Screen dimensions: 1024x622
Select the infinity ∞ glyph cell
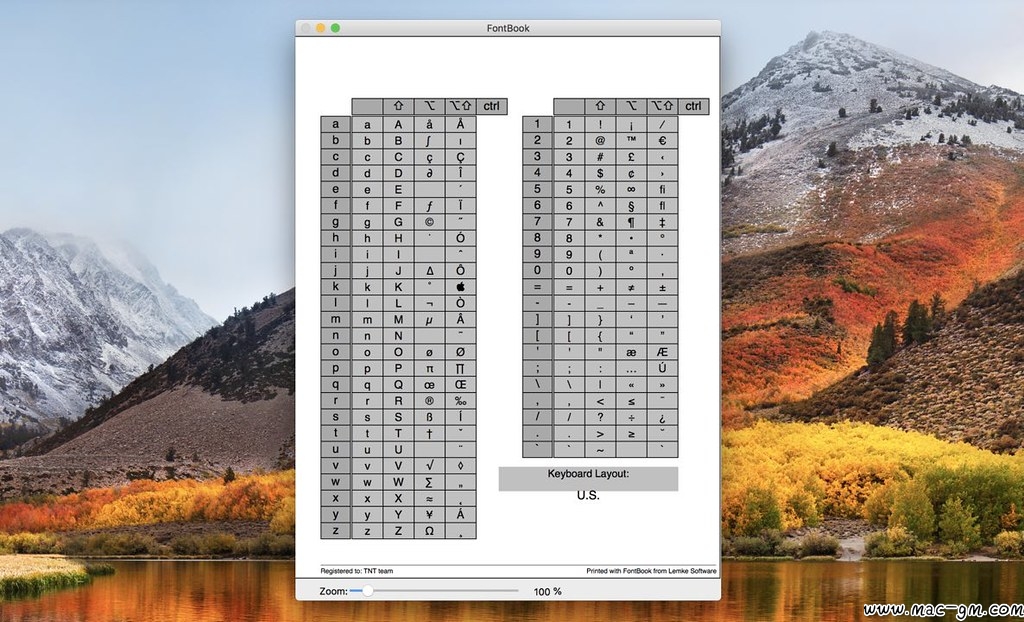(x=632, y=189)
